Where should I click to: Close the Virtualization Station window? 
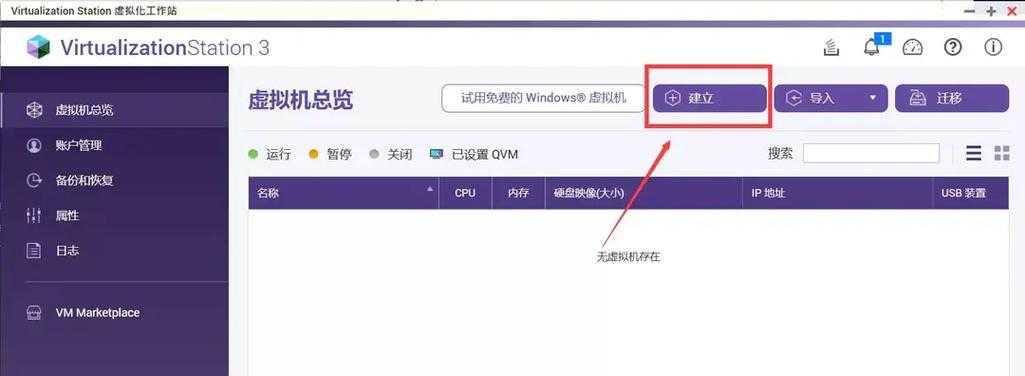pyautogui.click(x=1011, y=10)
